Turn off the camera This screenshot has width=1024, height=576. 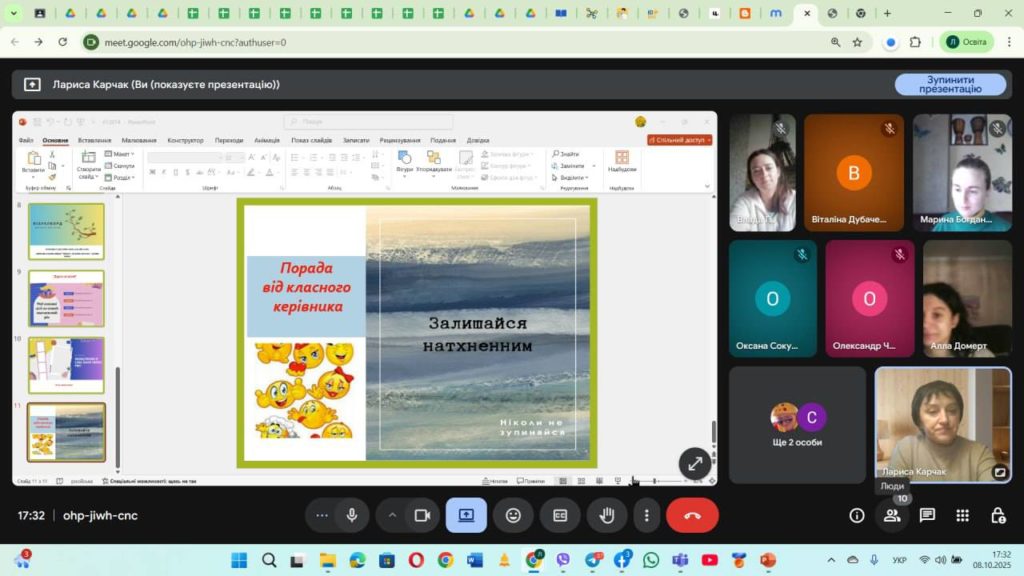pyautogui.click(x=422, y=515)
